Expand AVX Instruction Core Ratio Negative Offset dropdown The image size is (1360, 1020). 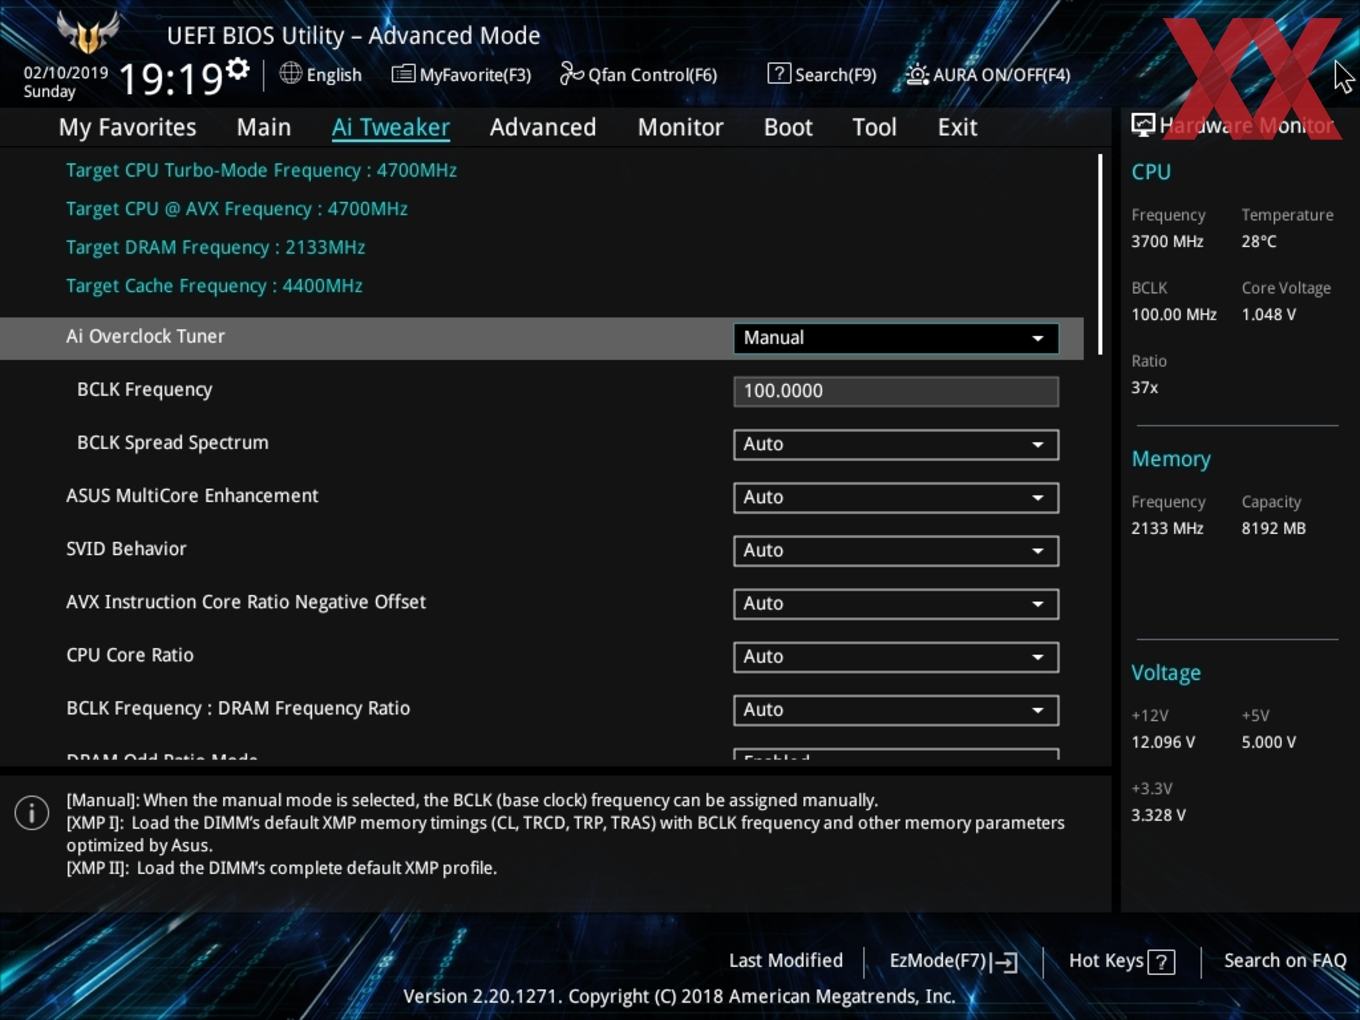tap(895, 603)
